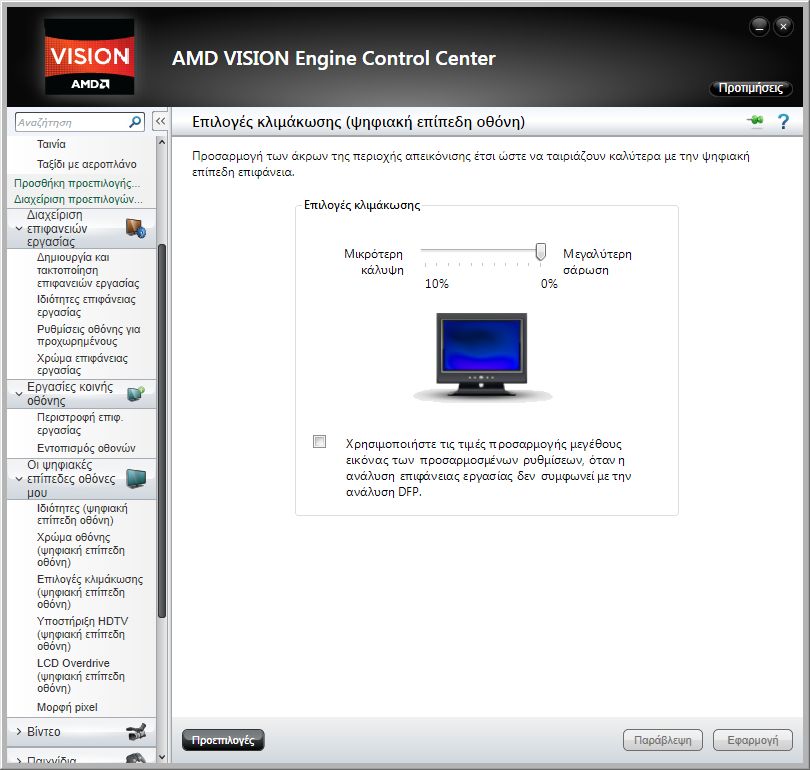Collapse Διαχείριση επιφανειών εργασίας section chevron
Screen dimensions: 810x770
pos(19,228)
